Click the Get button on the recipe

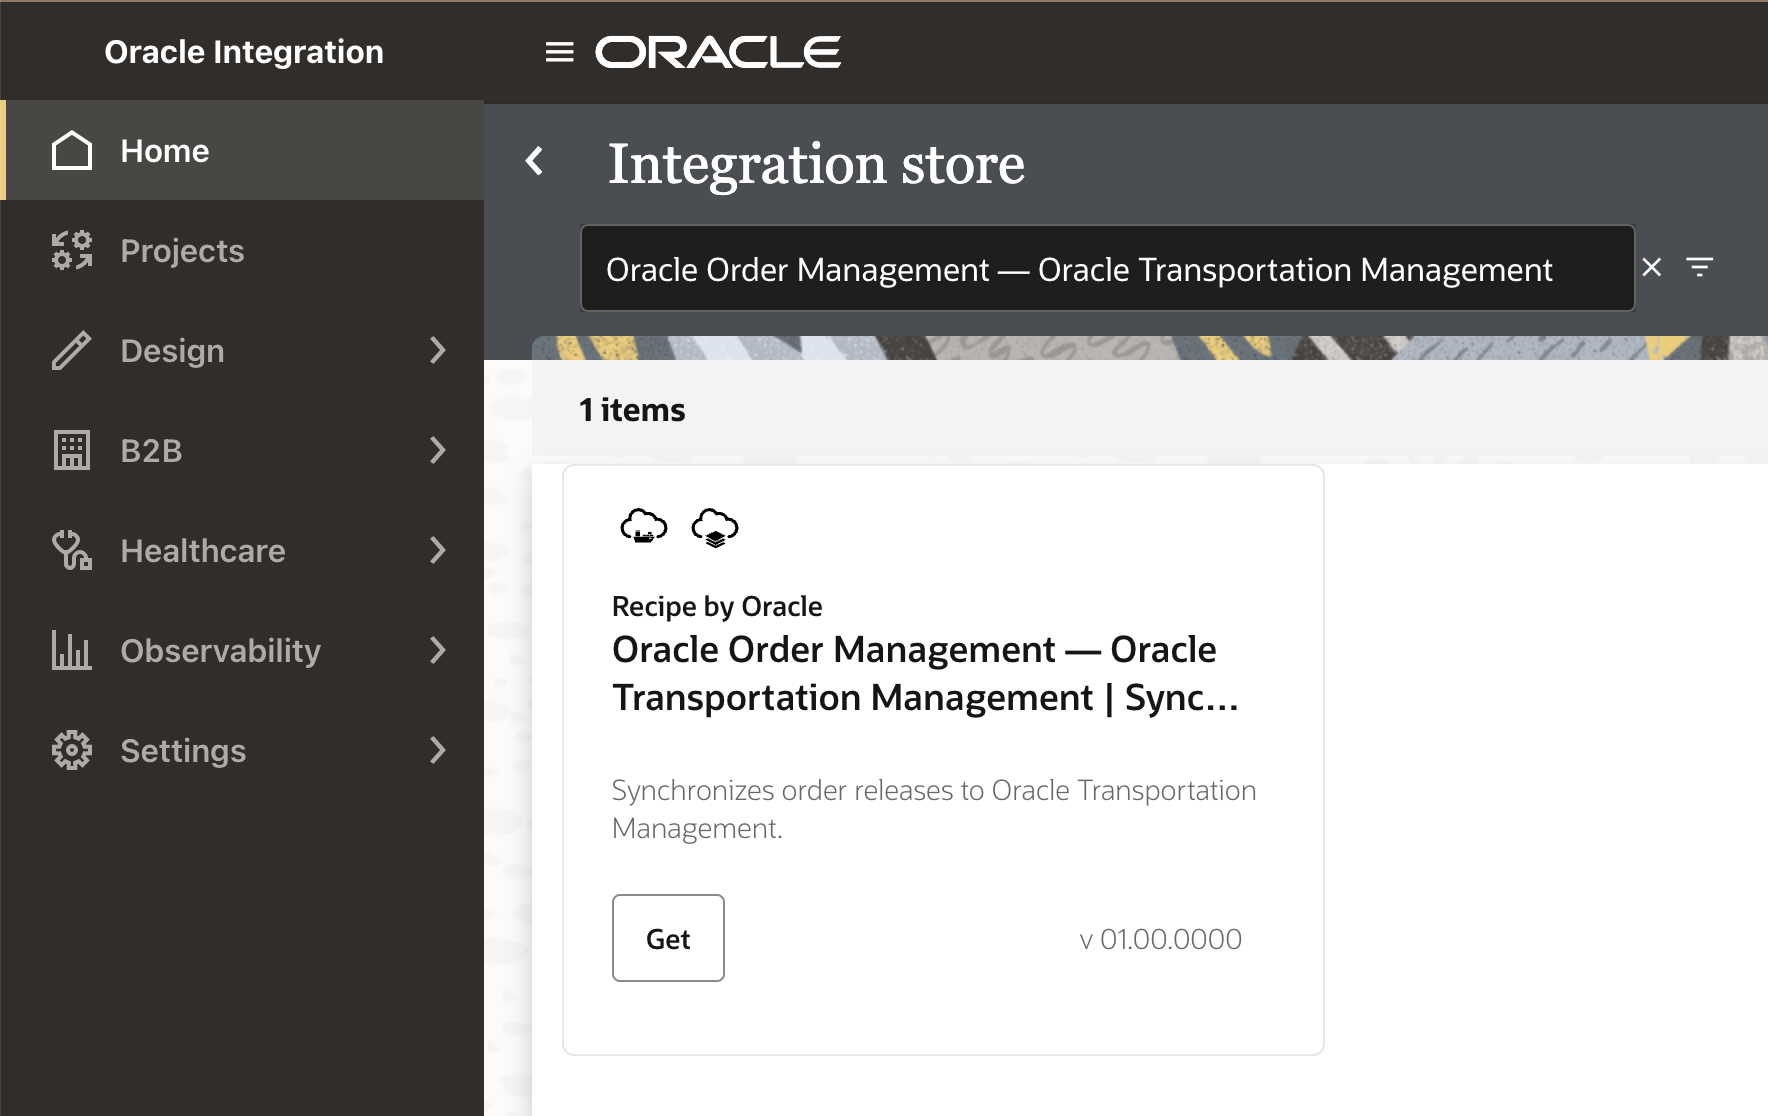click(668, 938)
